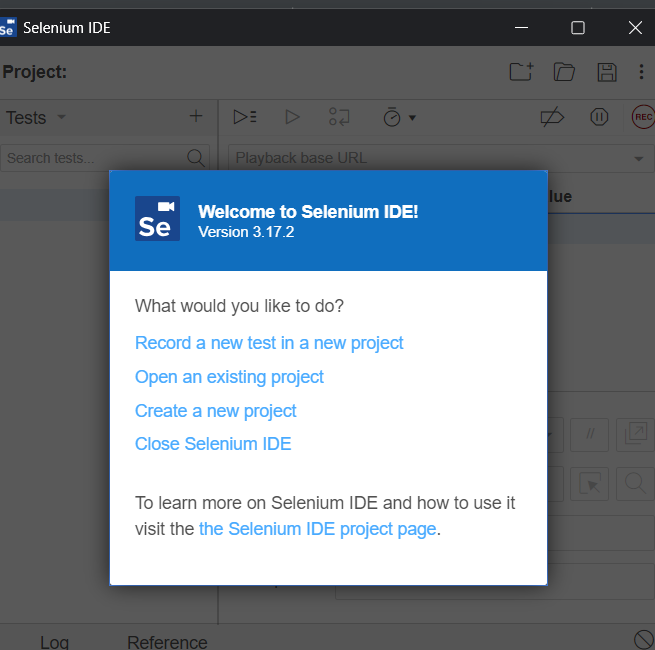Click the Selenium Se logo in dialog
Viewport: 655px width, 650px height.
(157, 218)
